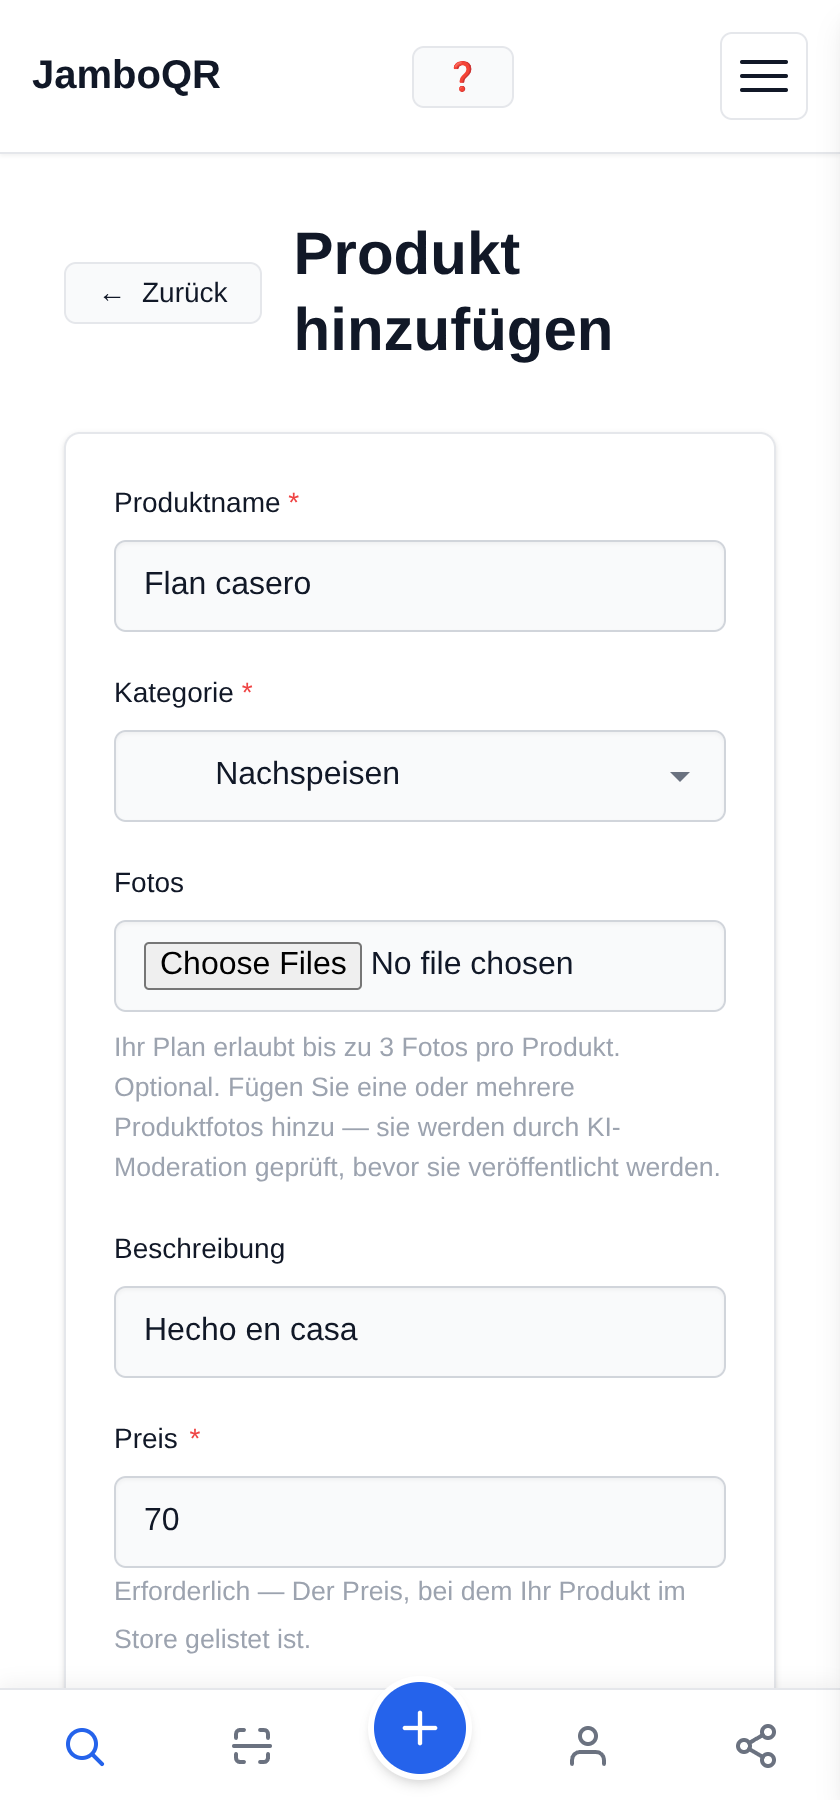Click the red question mark help button
The height and width of the screenshot is (1800, 840).
pos(463,77)
